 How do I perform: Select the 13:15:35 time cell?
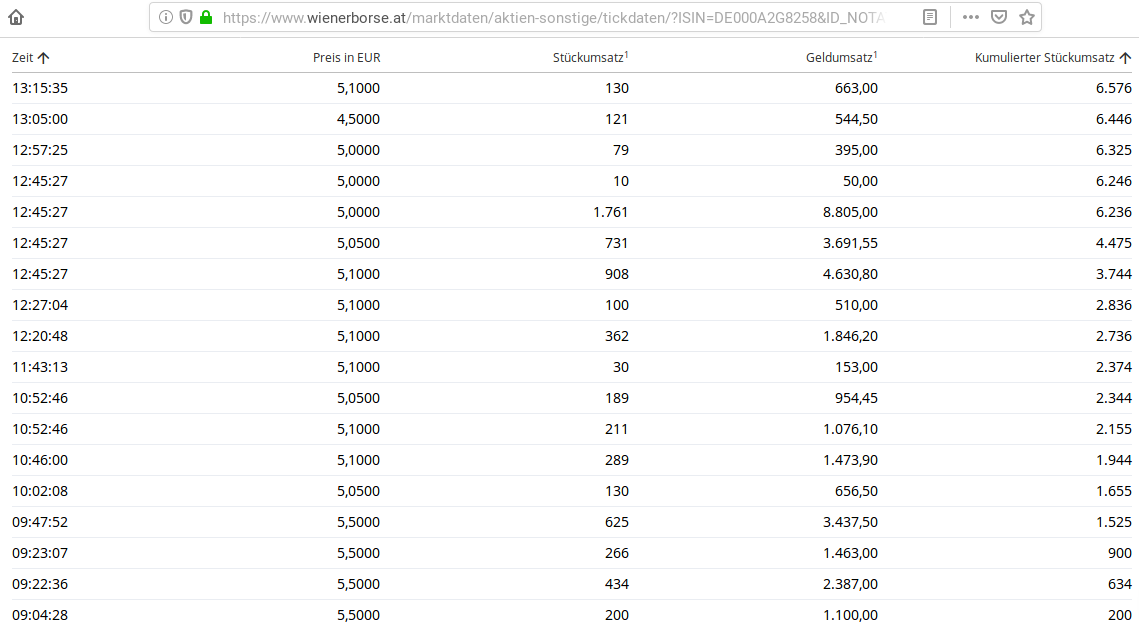[x=40, y=88]
